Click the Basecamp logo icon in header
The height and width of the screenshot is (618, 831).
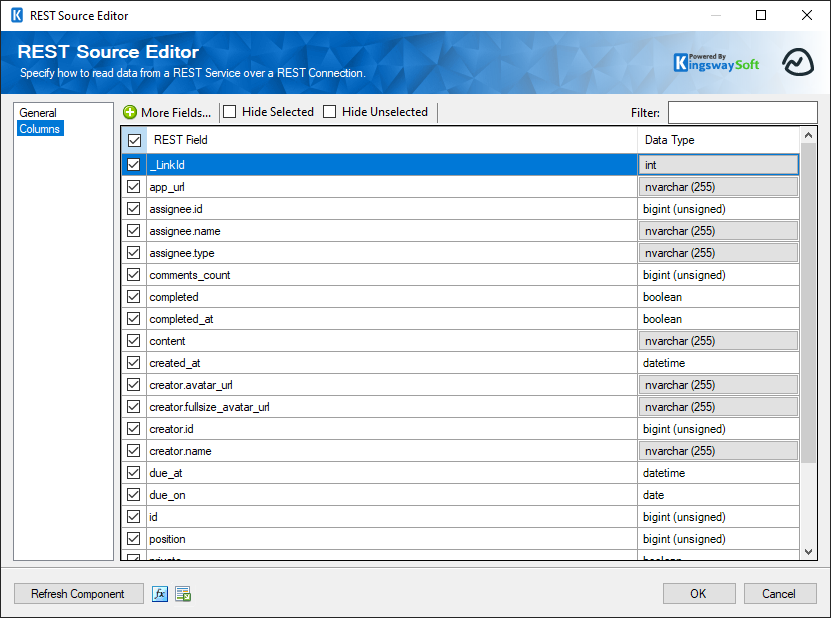tap(798, 62)
